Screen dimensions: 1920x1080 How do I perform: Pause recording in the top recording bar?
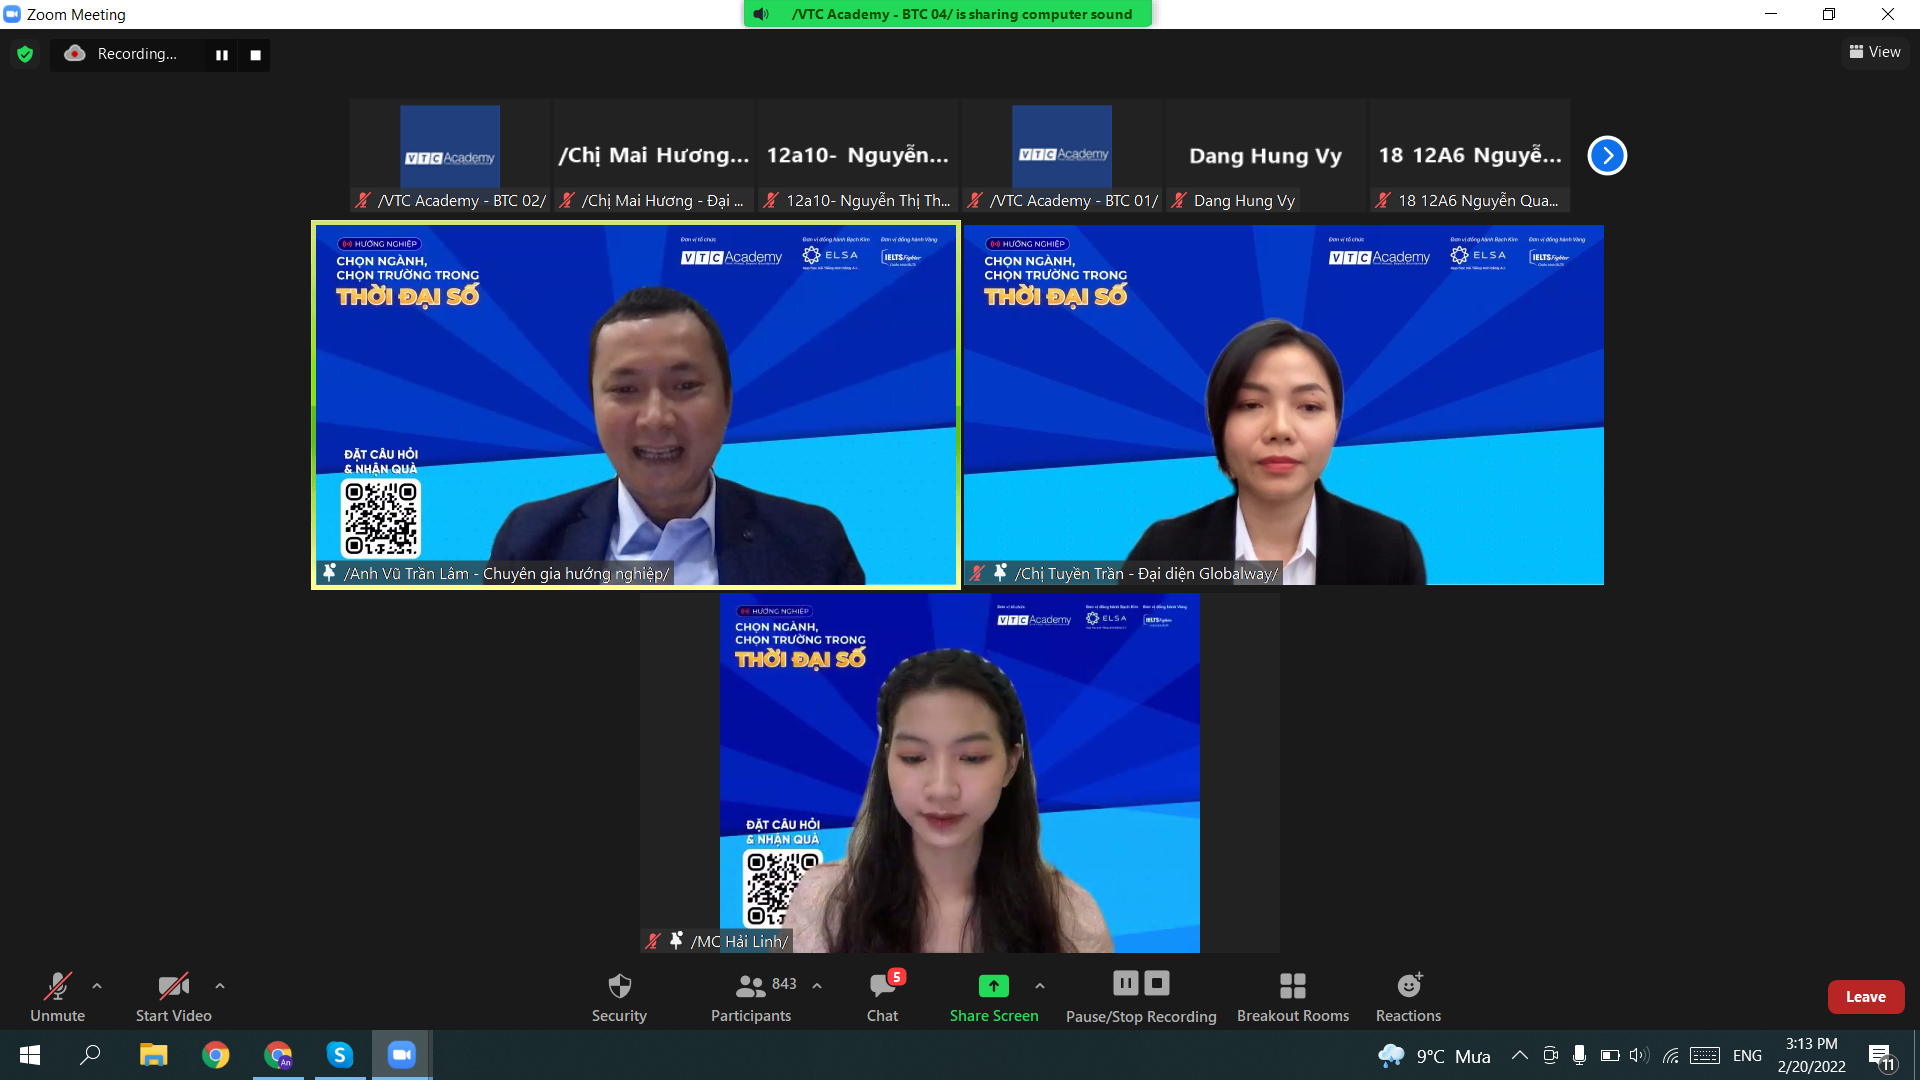(222, 55)
